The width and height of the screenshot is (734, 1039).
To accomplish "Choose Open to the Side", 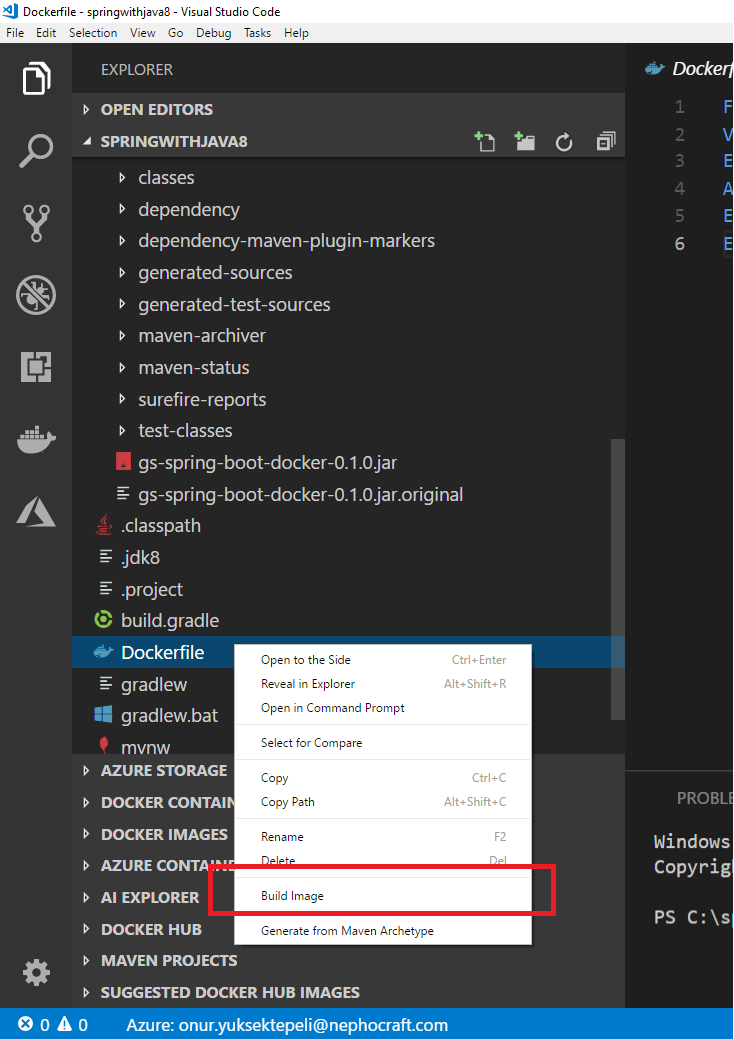I will click(x=383, y=660).
